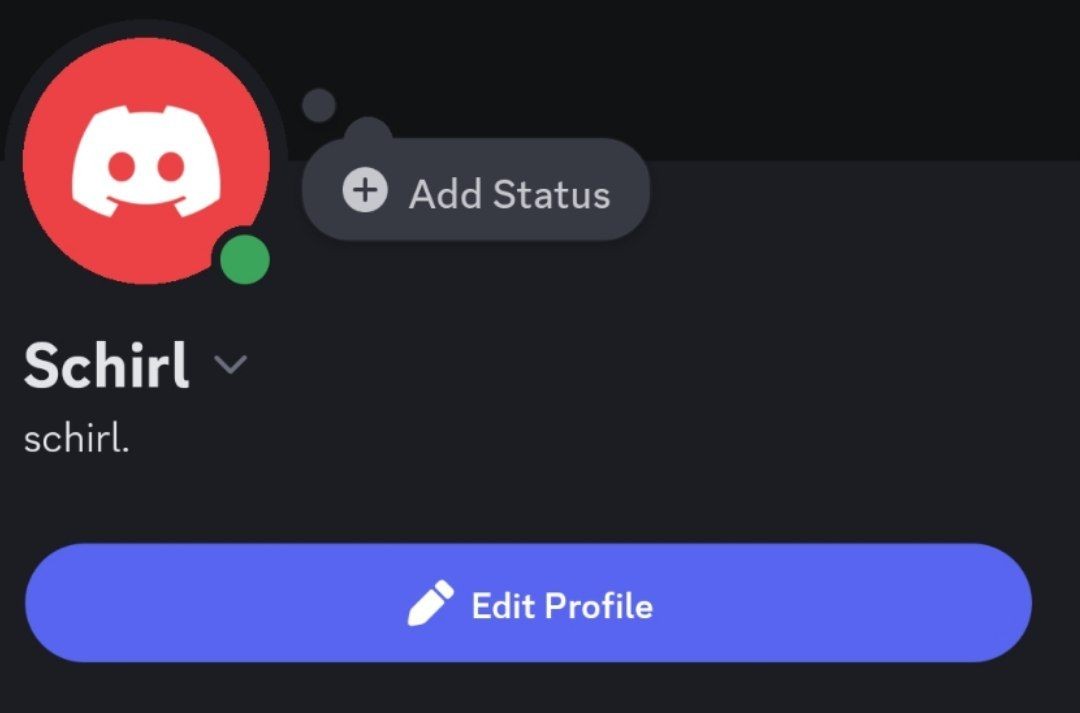This screenshot has height=713, width=1080.
Task: Open the red profile avatar picture
Action: pos(146,161)
